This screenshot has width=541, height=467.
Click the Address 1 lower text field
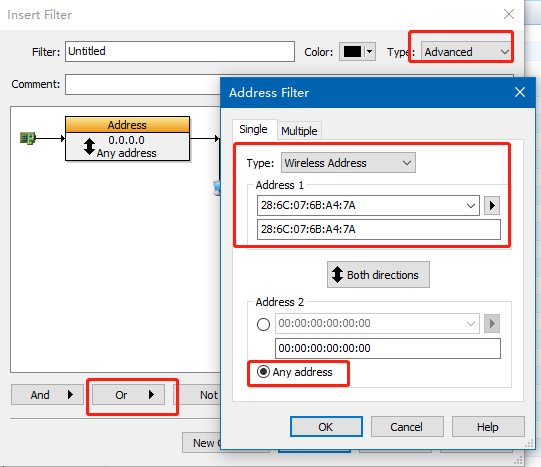pyautogui.click(x=378, y=229)
